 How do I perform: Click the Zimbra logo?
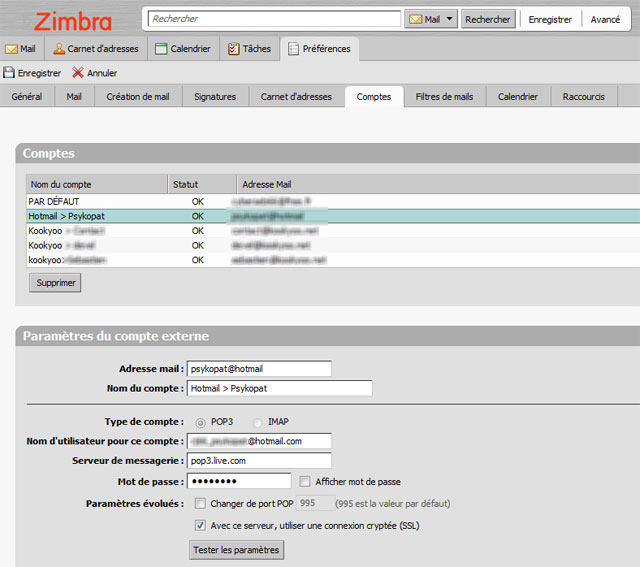point(73,21)
